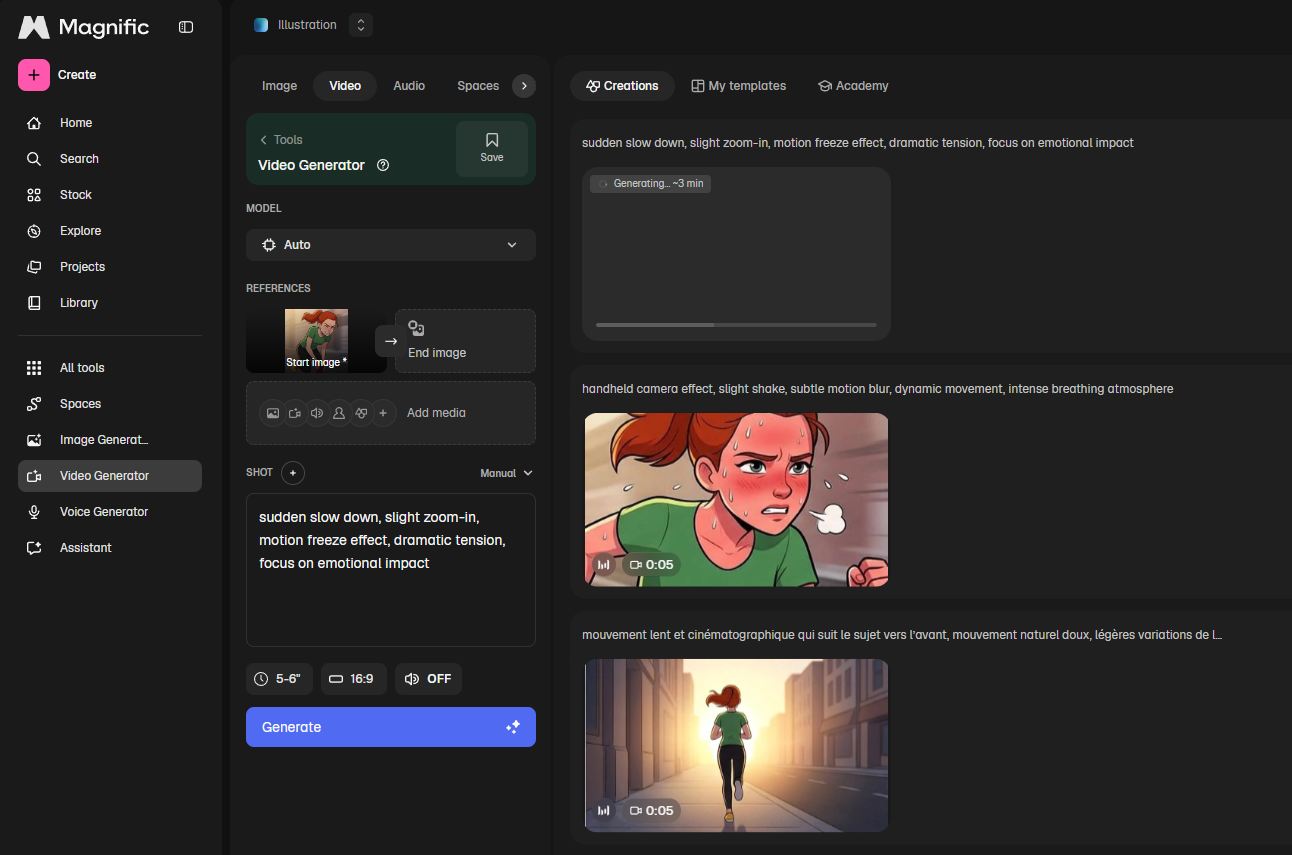Viewport: 1292px width, 855px height.
Task: Click the help icon beside Video Generator
Action: point(383,165)
